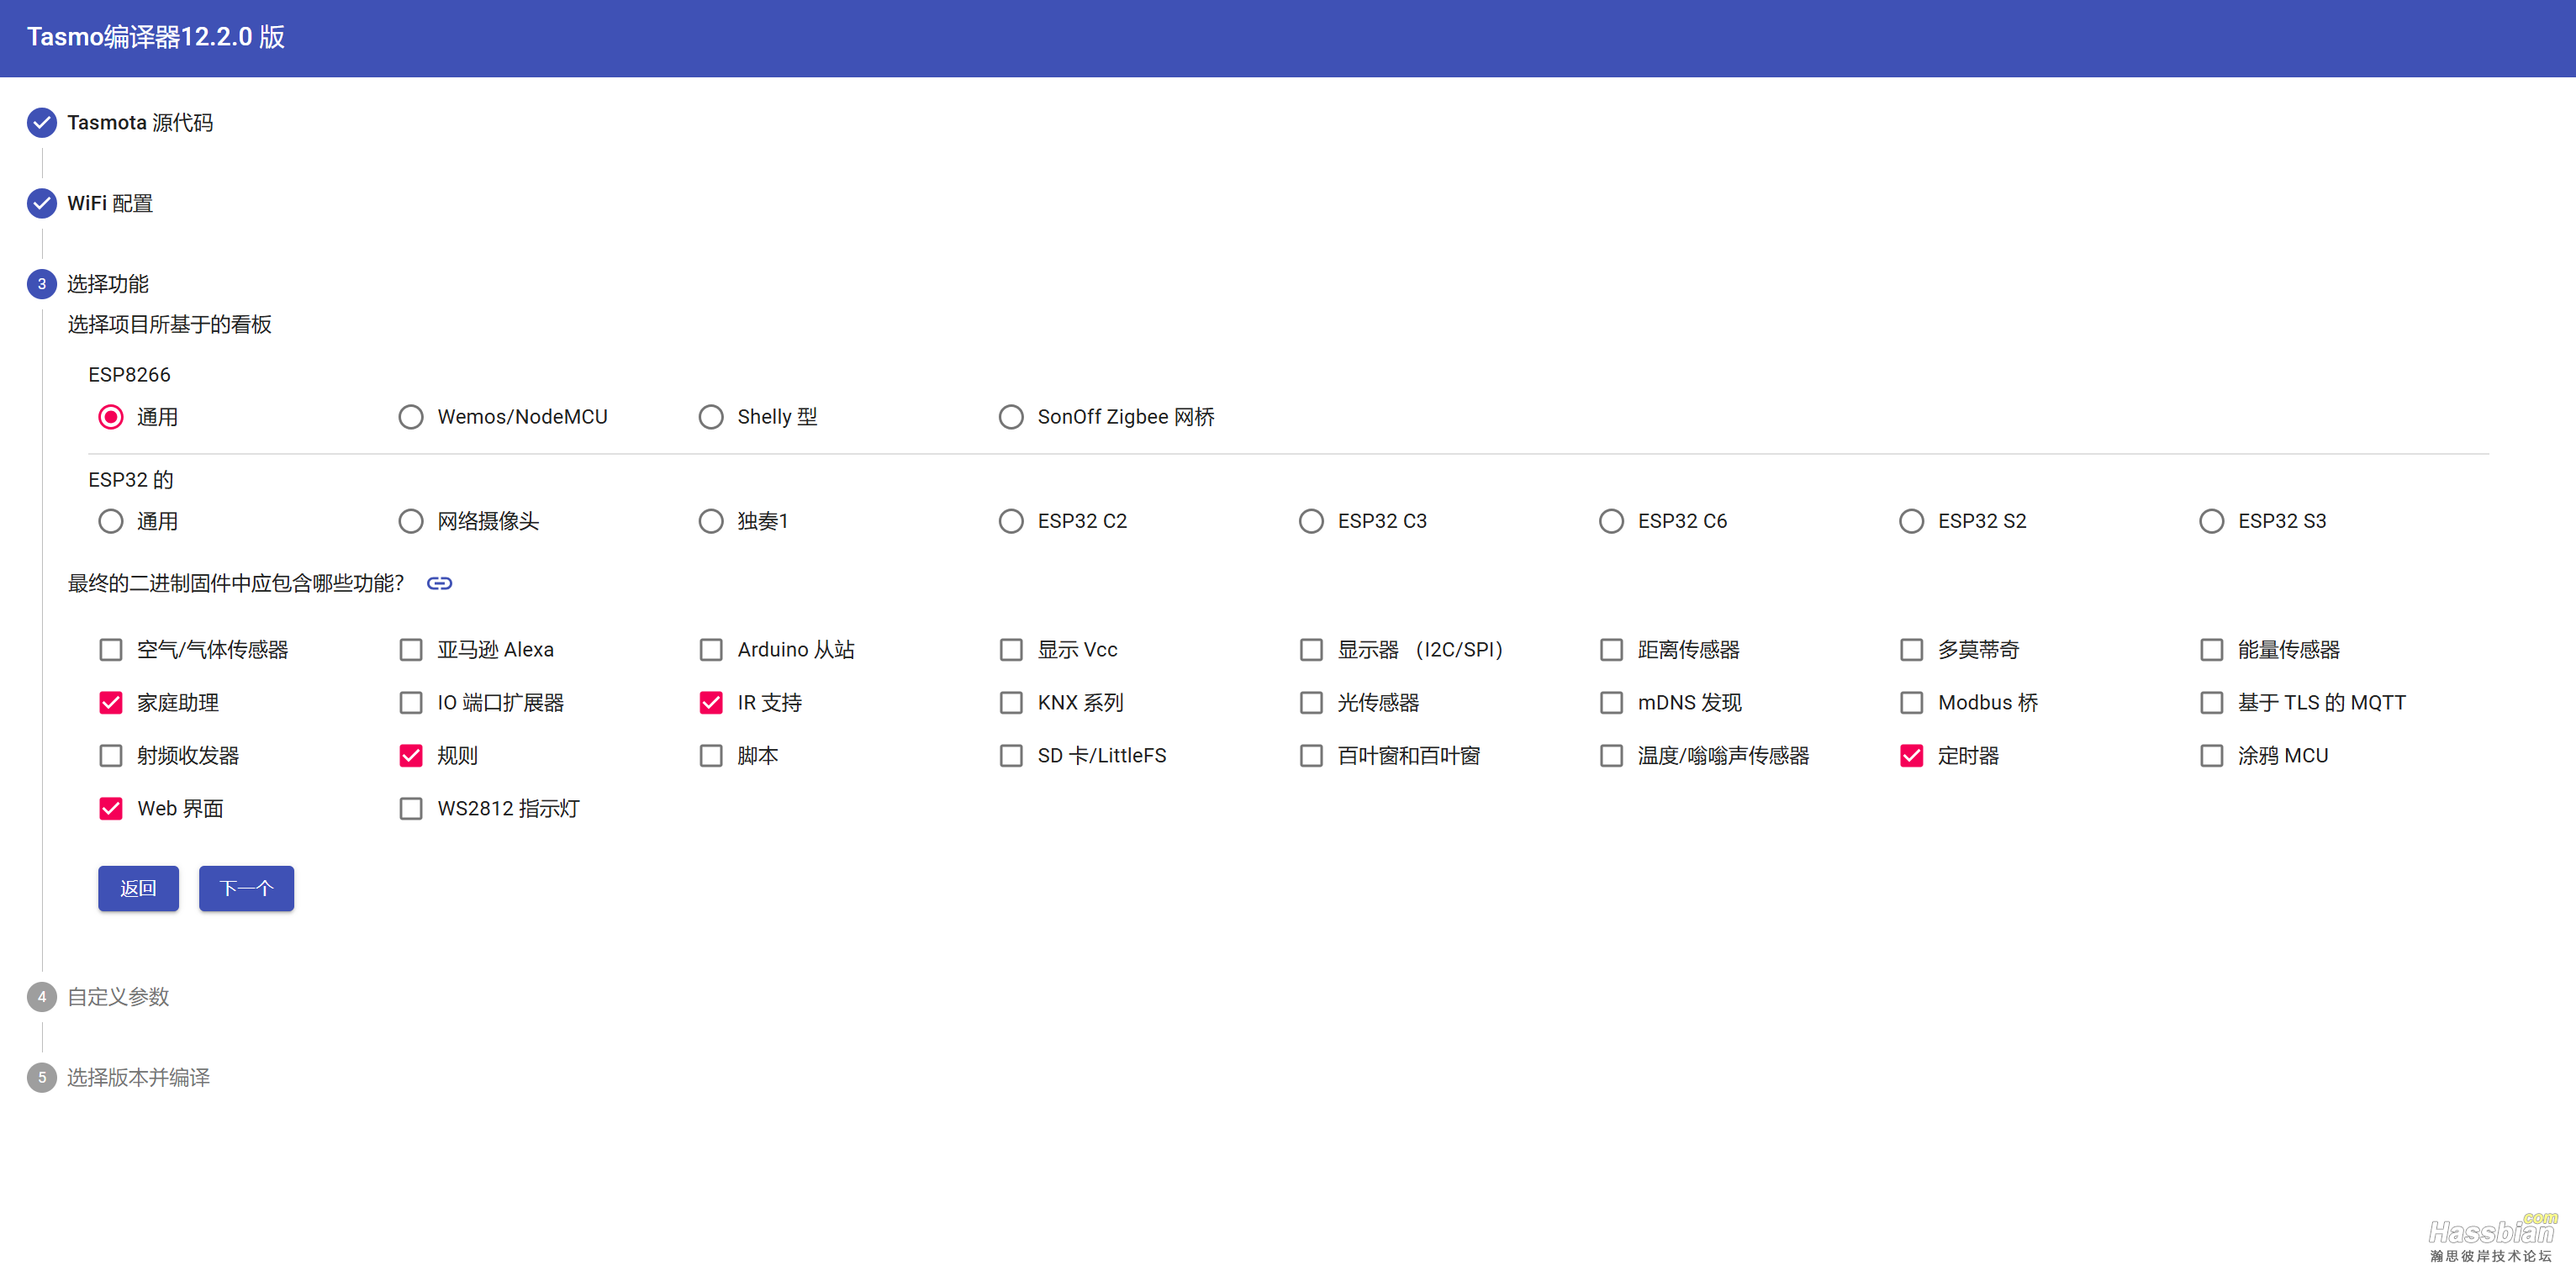Check Modbus 桥 option

(x=1911, y=703)
